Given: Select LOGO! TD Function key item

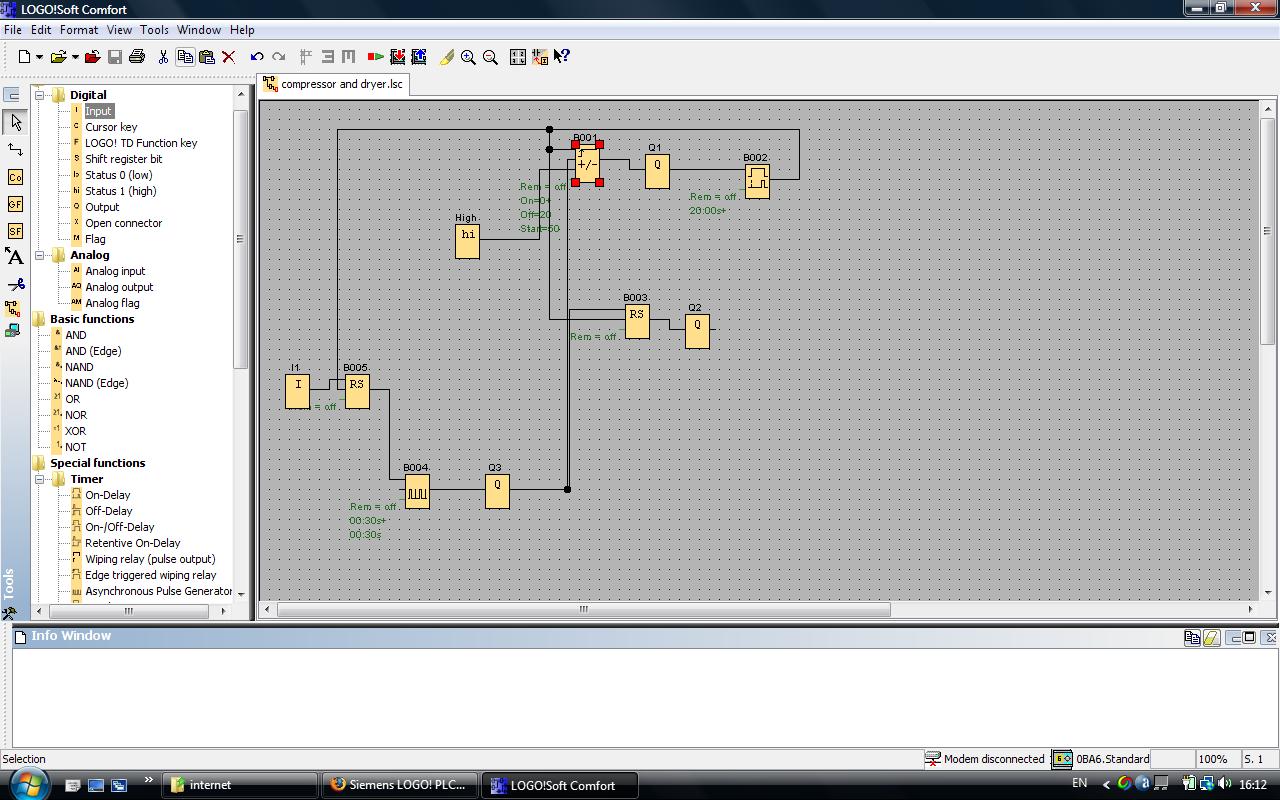Looking at the screenshot, I should point(141,143).
